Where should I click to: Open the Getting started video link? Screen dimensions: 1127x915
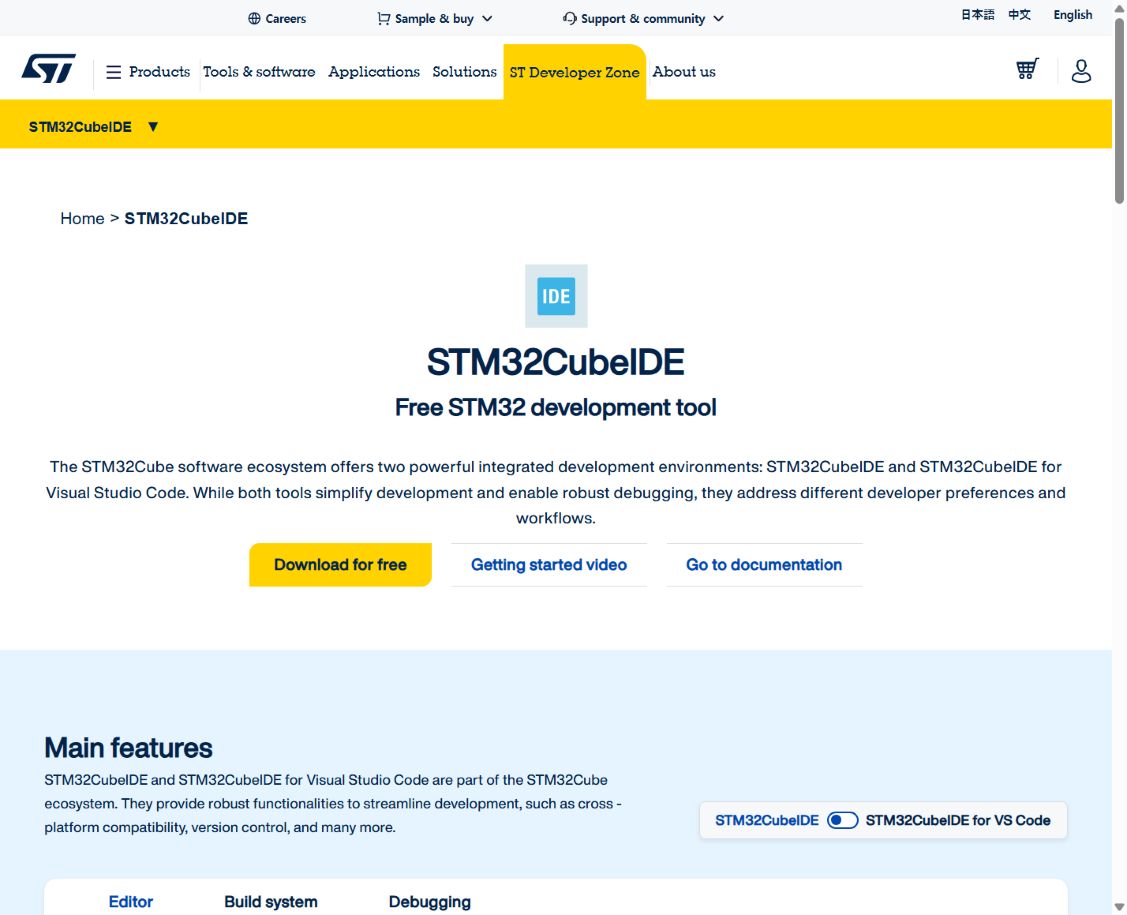point(549,564)
